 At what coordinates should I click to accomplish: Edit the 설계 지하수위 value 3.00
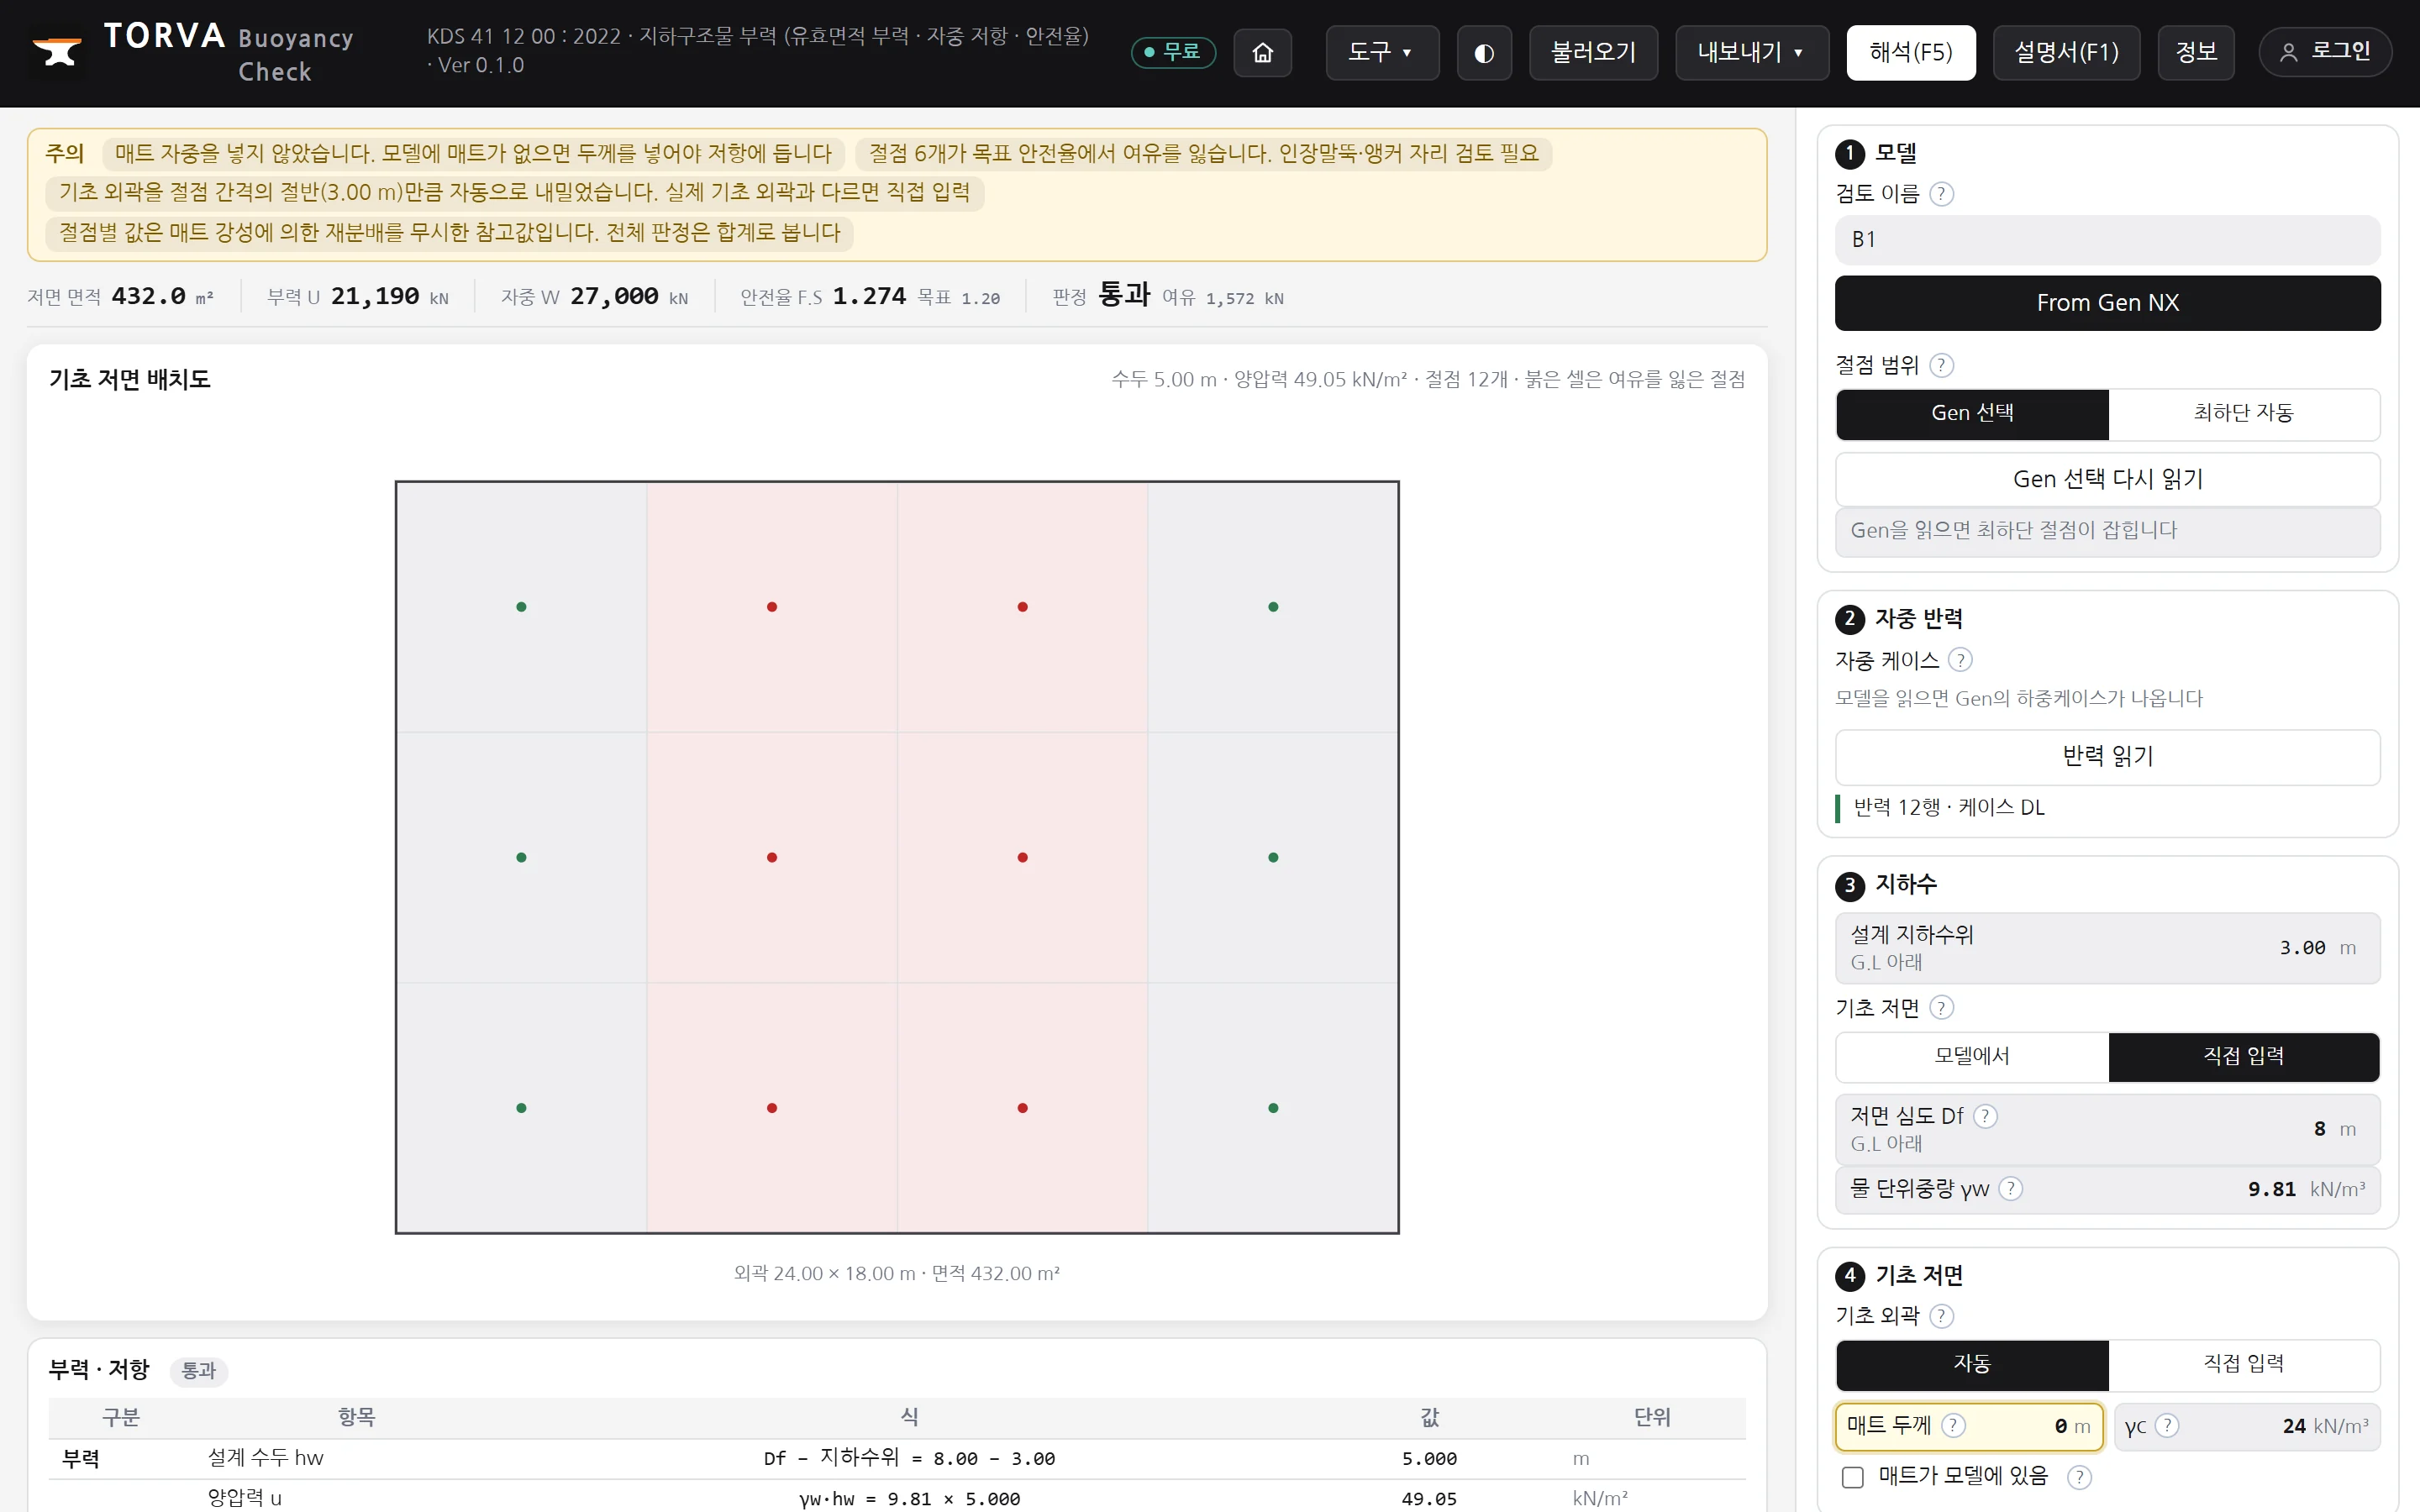(2107, 948)
